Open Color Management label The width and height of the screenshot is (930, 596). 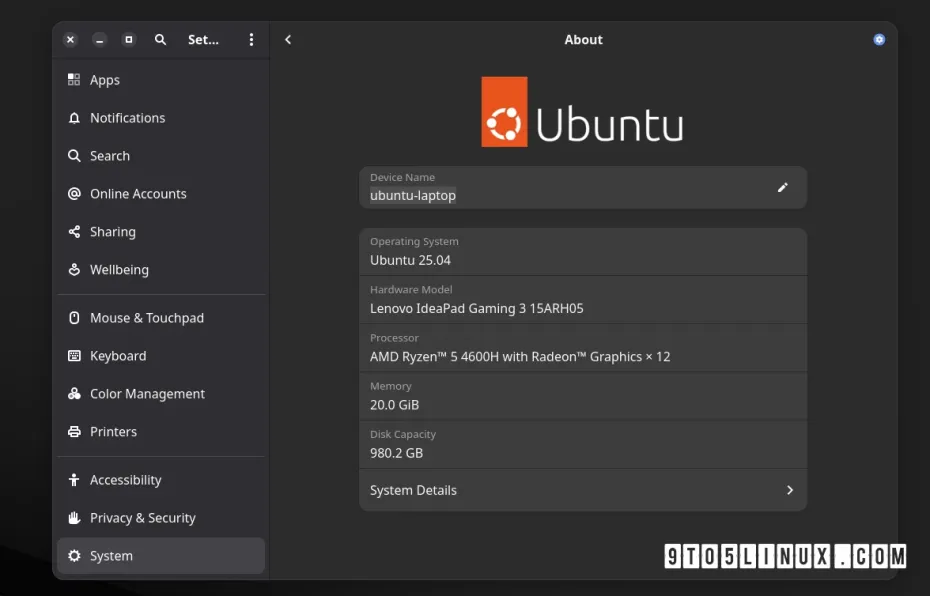click(147, 394)
